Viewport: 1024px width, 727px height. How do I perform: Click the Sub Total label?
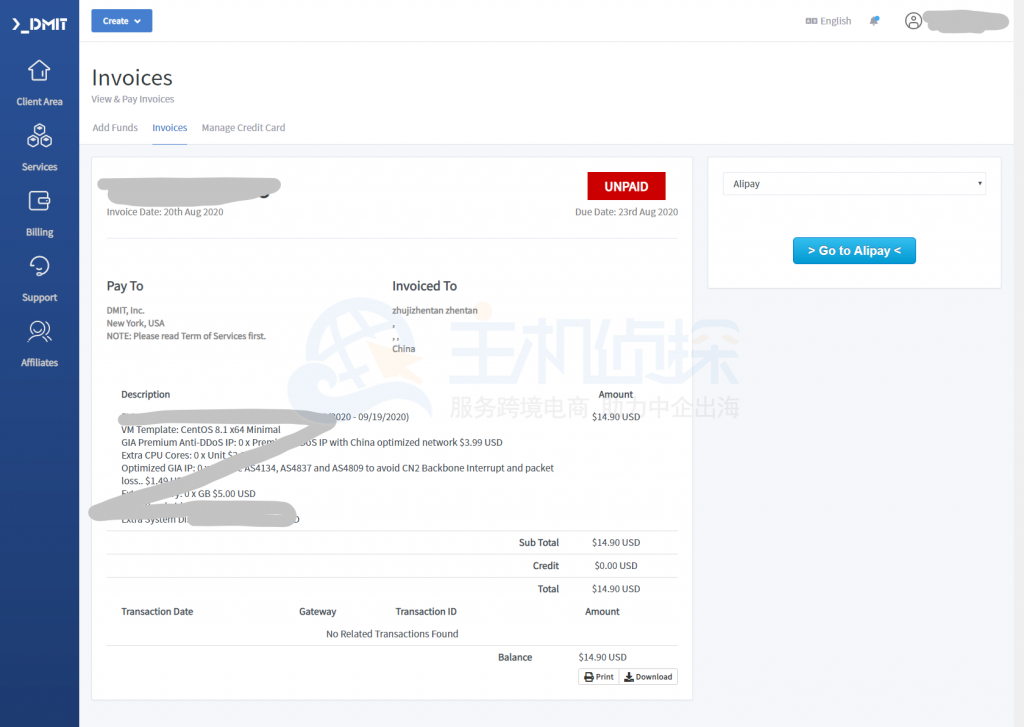click(539, 542)
